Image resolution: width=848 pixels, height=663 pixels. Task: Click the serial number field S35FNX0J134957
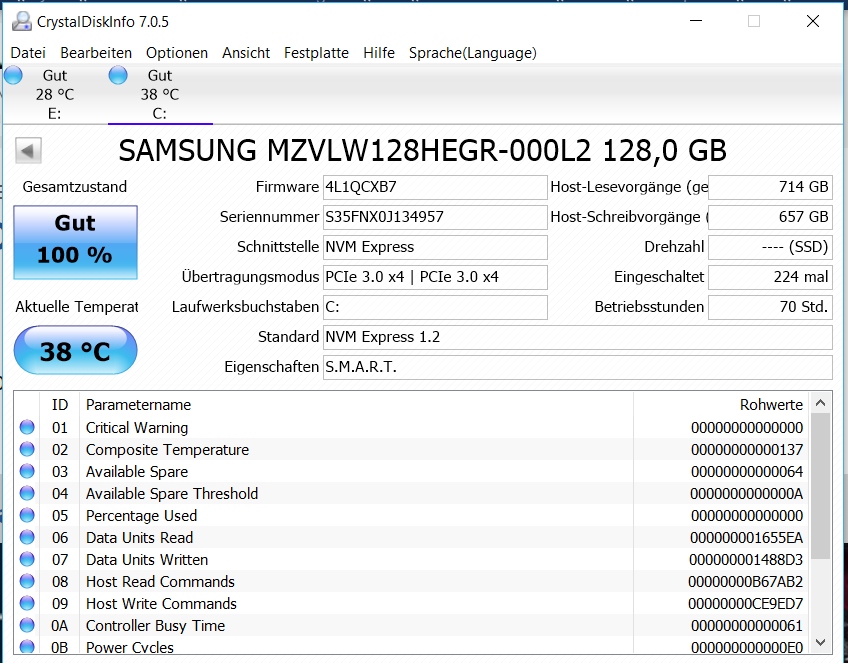click(435, 217)
